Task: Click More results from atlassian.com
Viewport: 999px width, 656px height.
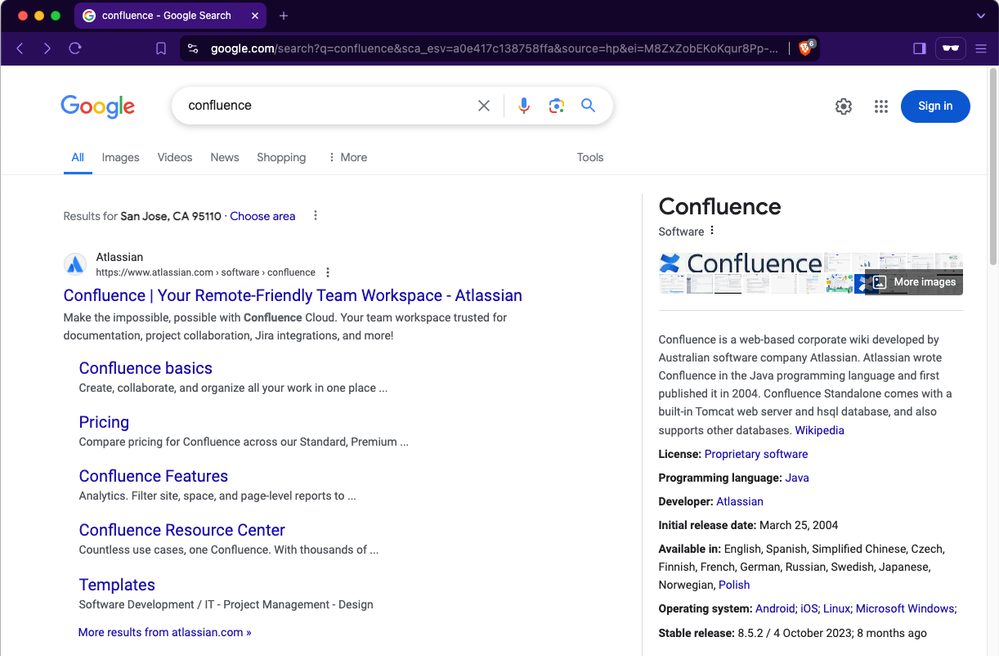Action: [164, 632]
